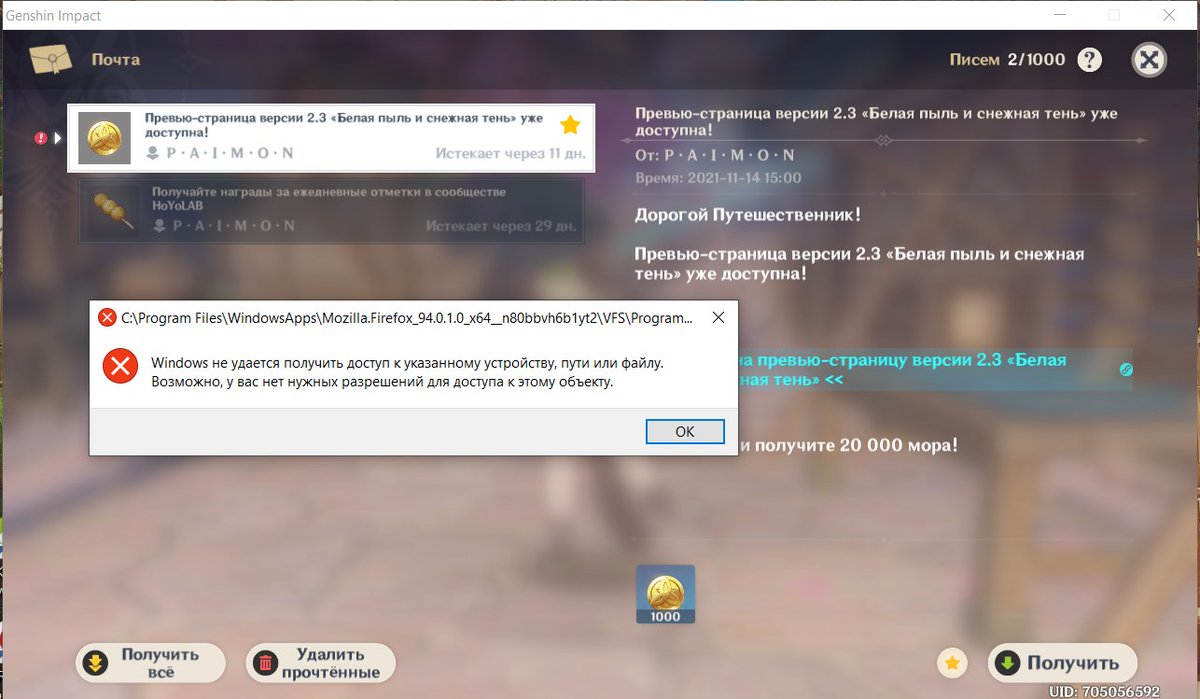Click Получить всё button
This screenshot has height=699, width=1200.
coord(151,663)
